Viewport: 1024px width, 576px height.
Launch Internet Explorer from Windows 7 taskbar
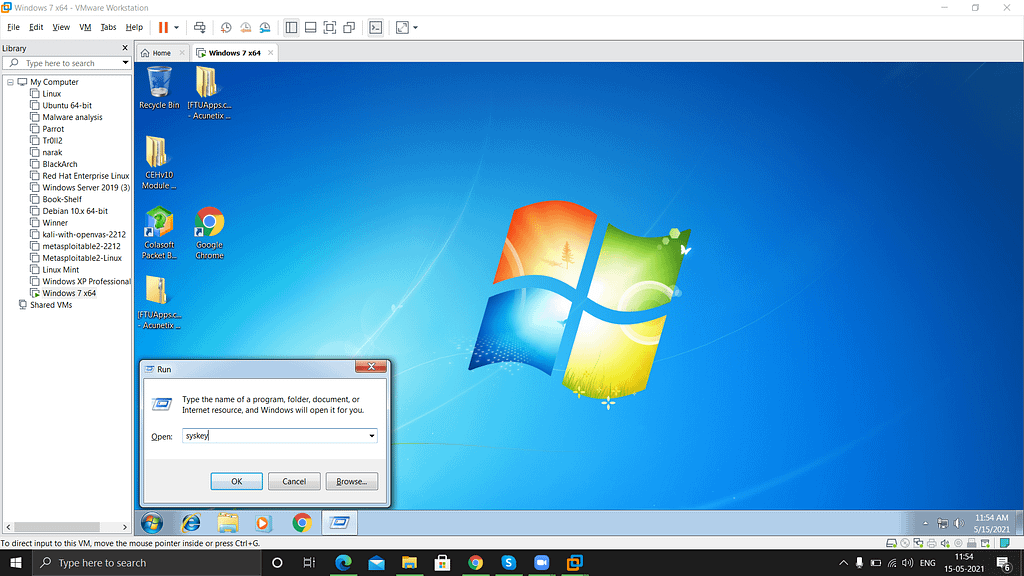[x=191, y=523]
